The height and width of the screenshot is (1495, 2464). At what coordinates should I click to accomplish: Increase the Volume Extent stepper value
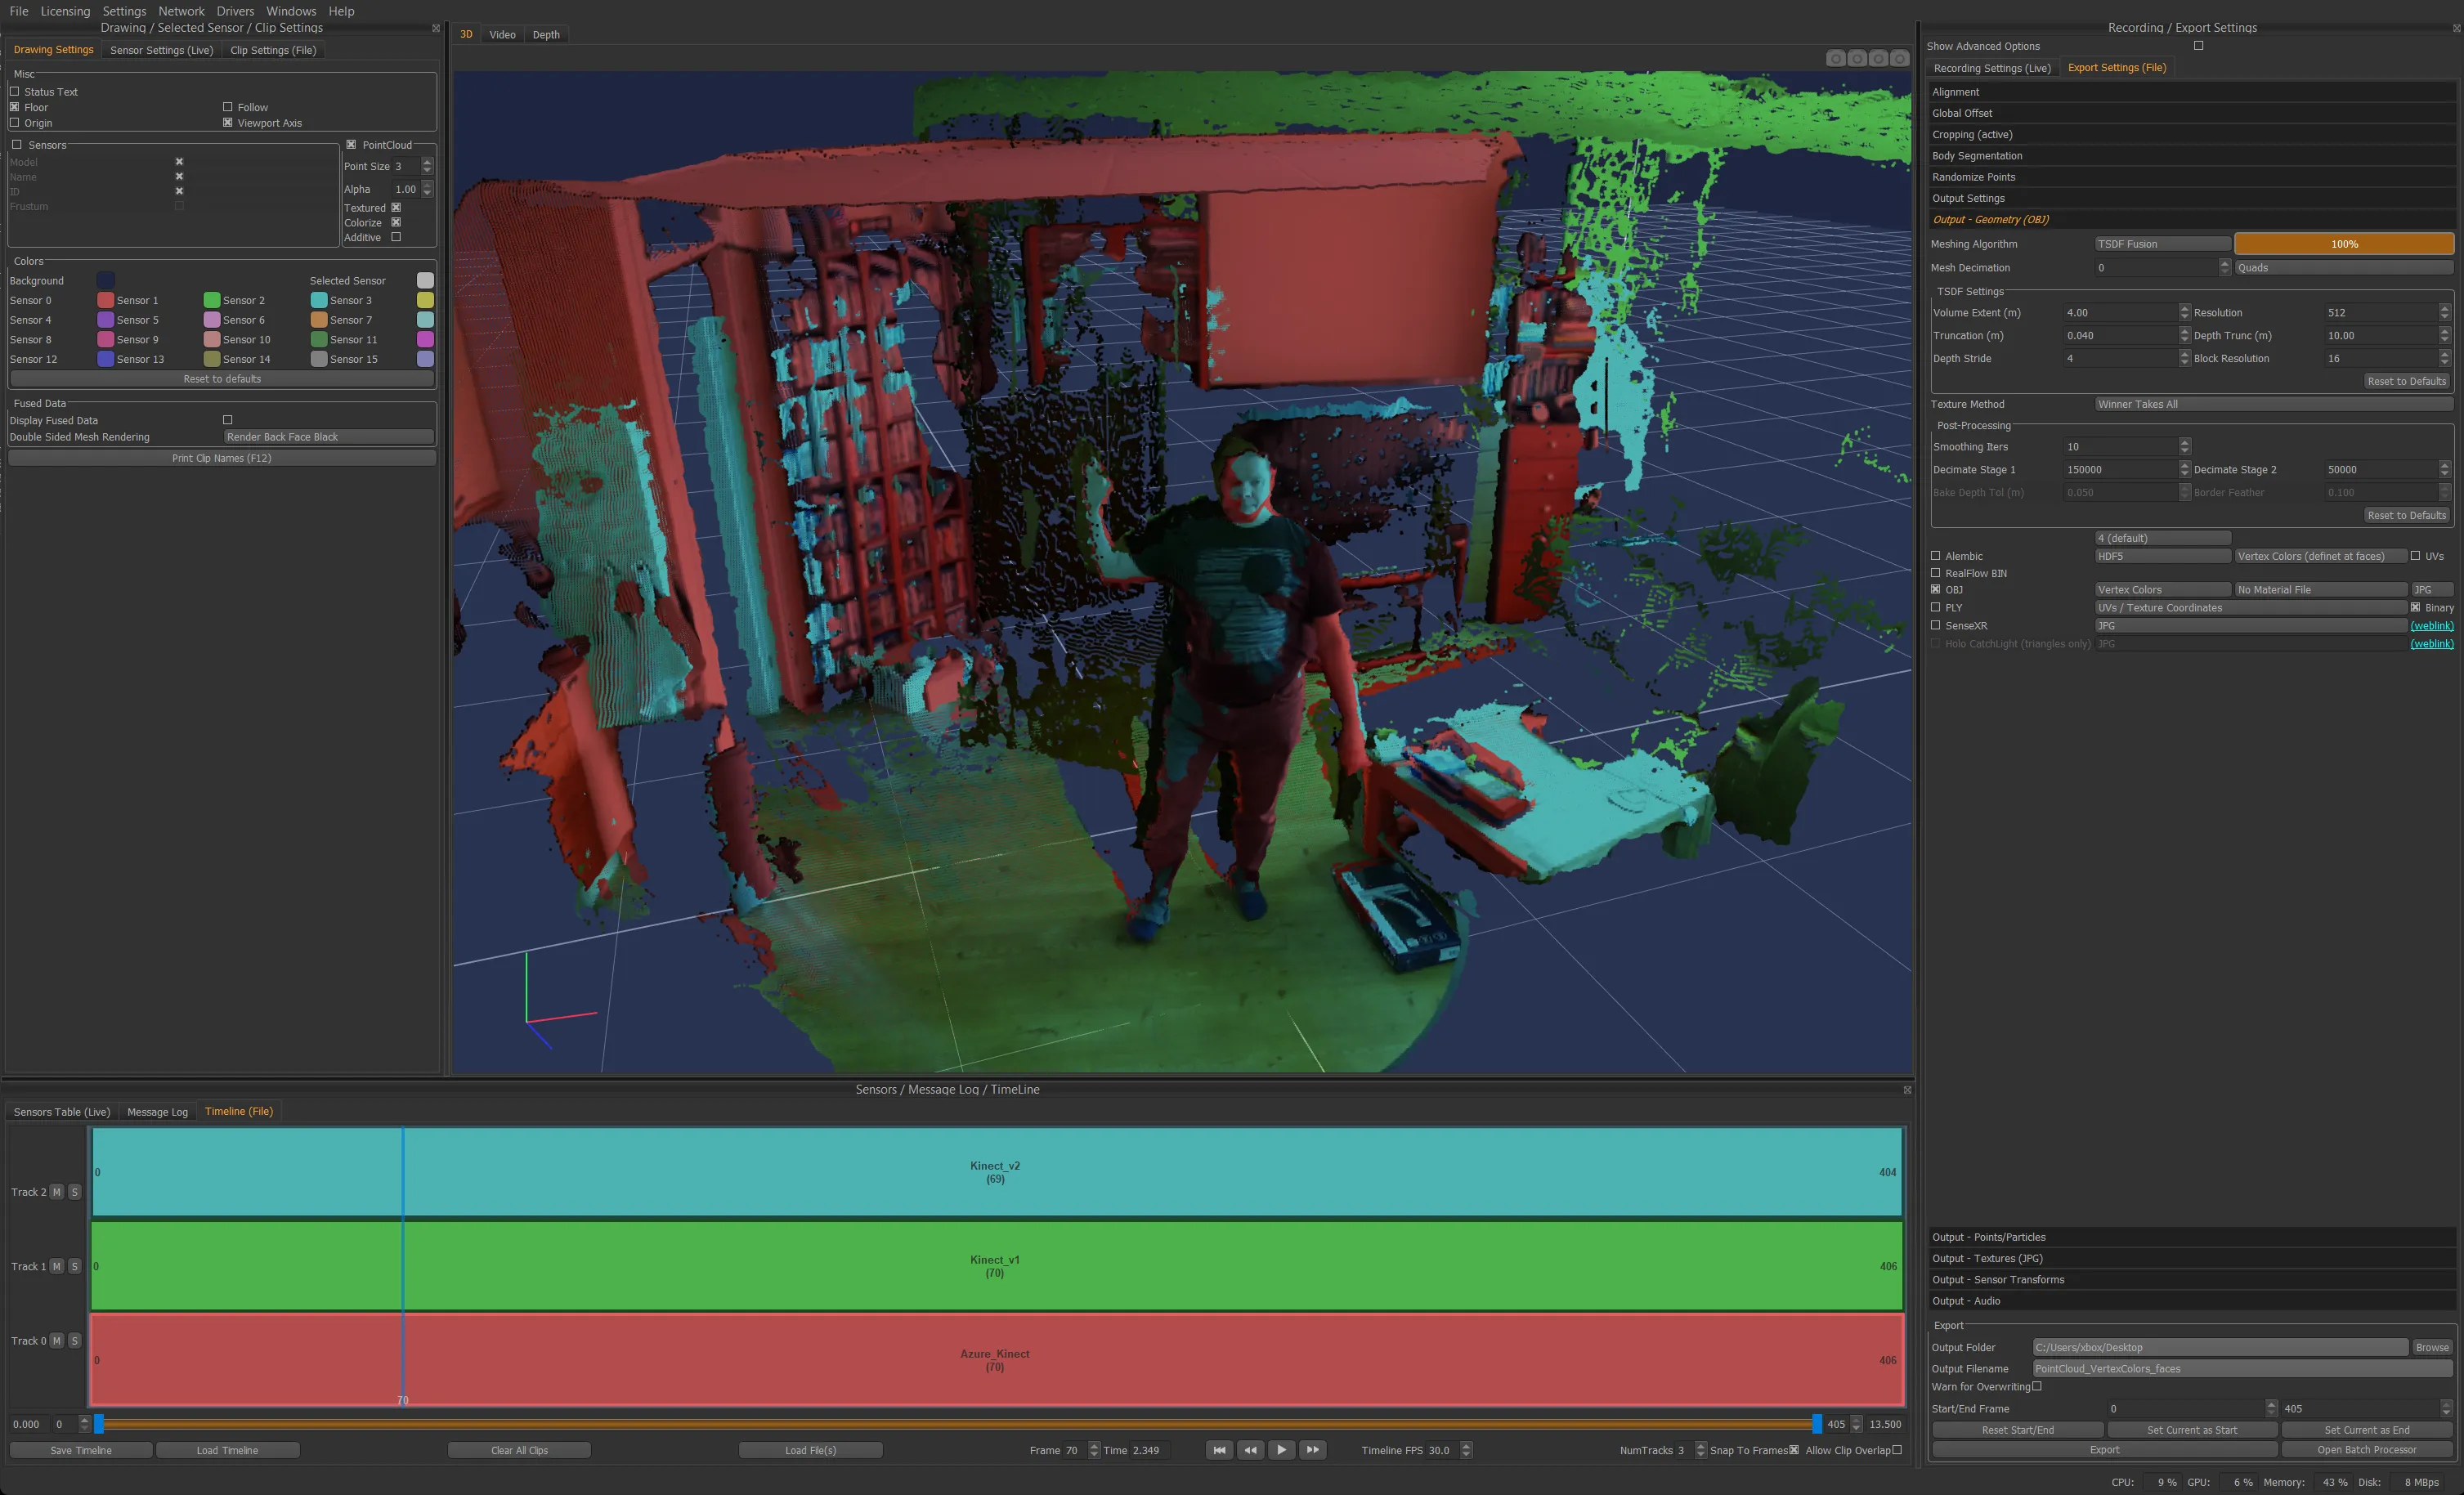click(2185, 309)
